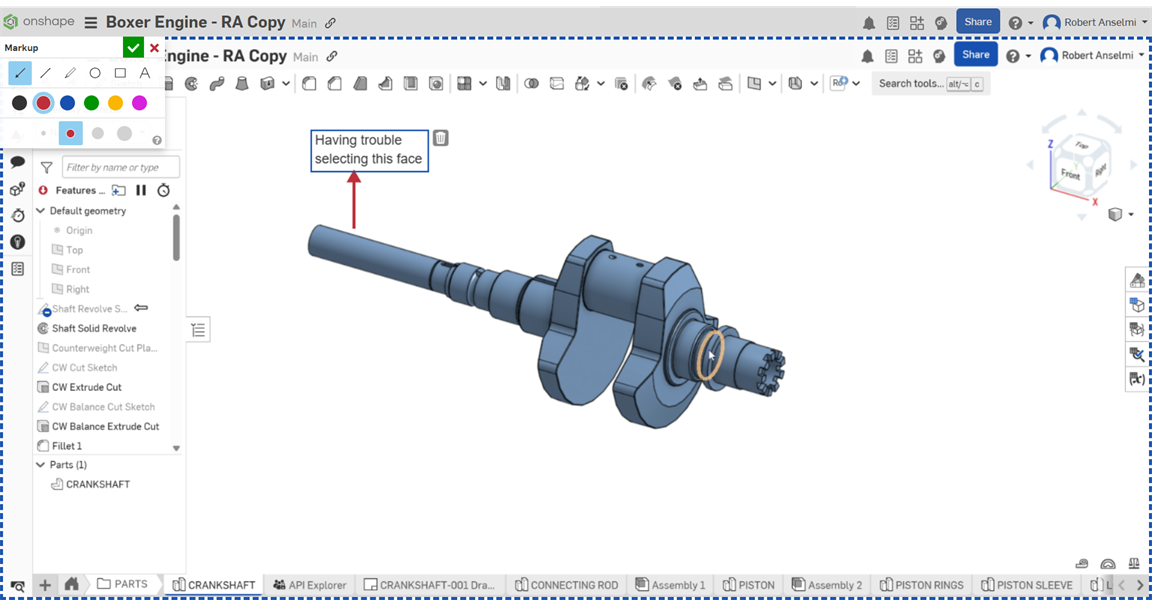Click the Filter by name or type field
Image resolution: width=1152 pixels, height=600 pixels.
pyautogui.click(x=120, y=167)
